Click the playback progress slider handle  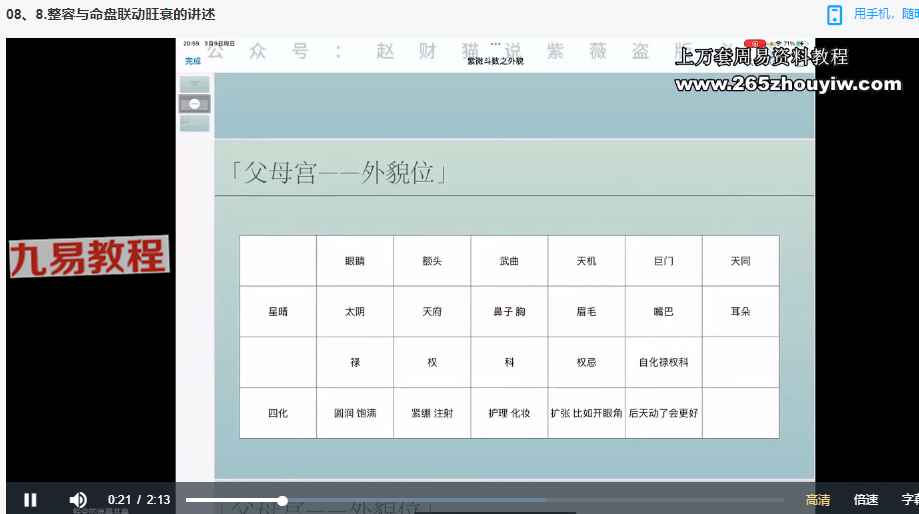(283, 500)
